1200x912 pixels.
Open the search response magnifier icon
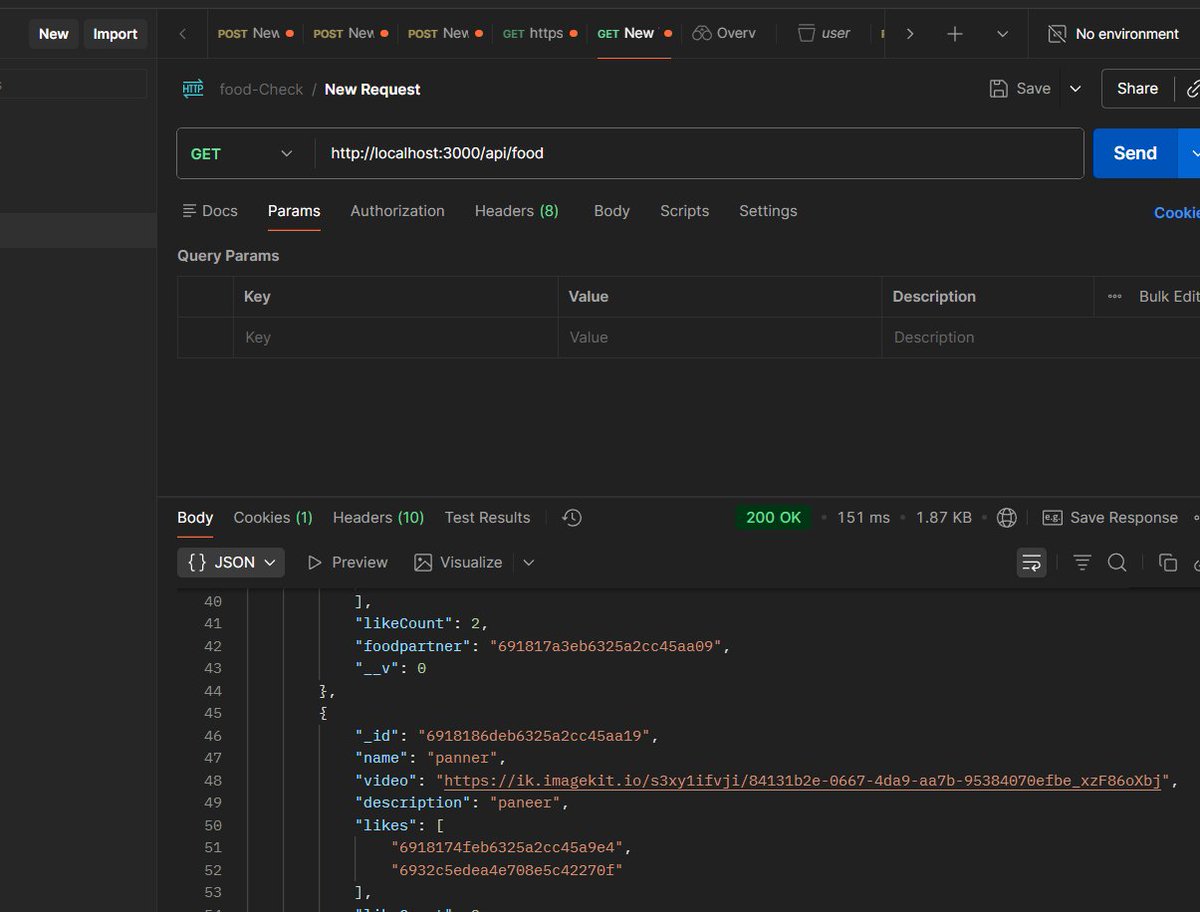click(x=1117, y=563)
